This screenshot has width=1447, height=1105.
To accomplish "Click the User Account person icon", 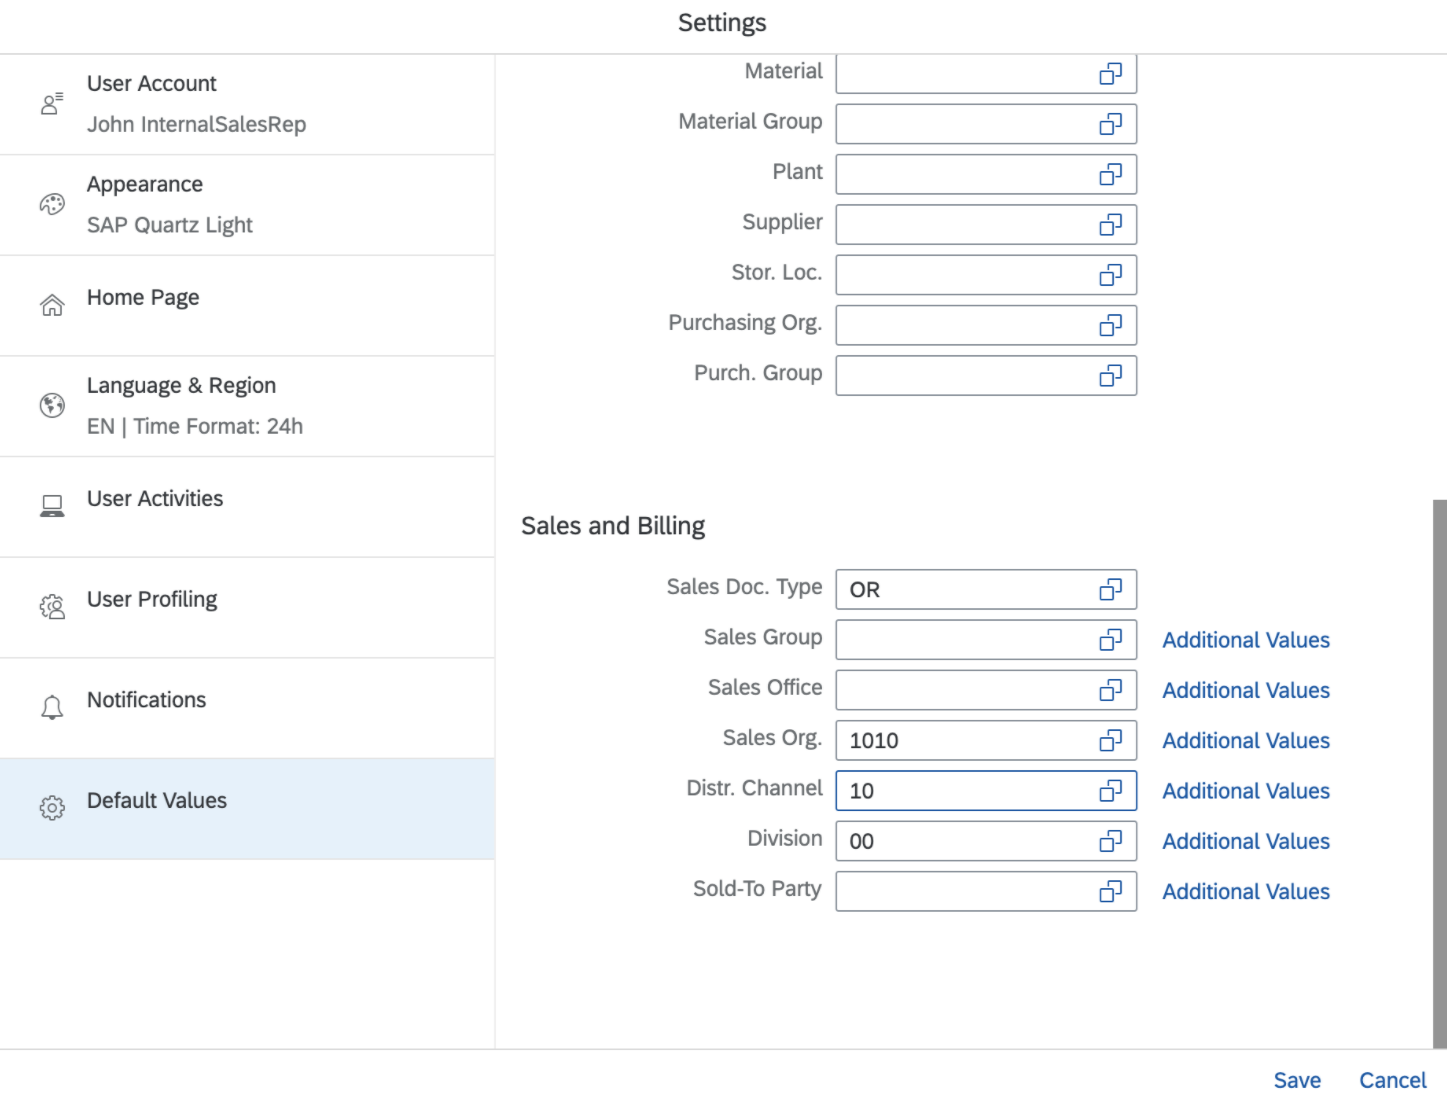I will point(52,103).
